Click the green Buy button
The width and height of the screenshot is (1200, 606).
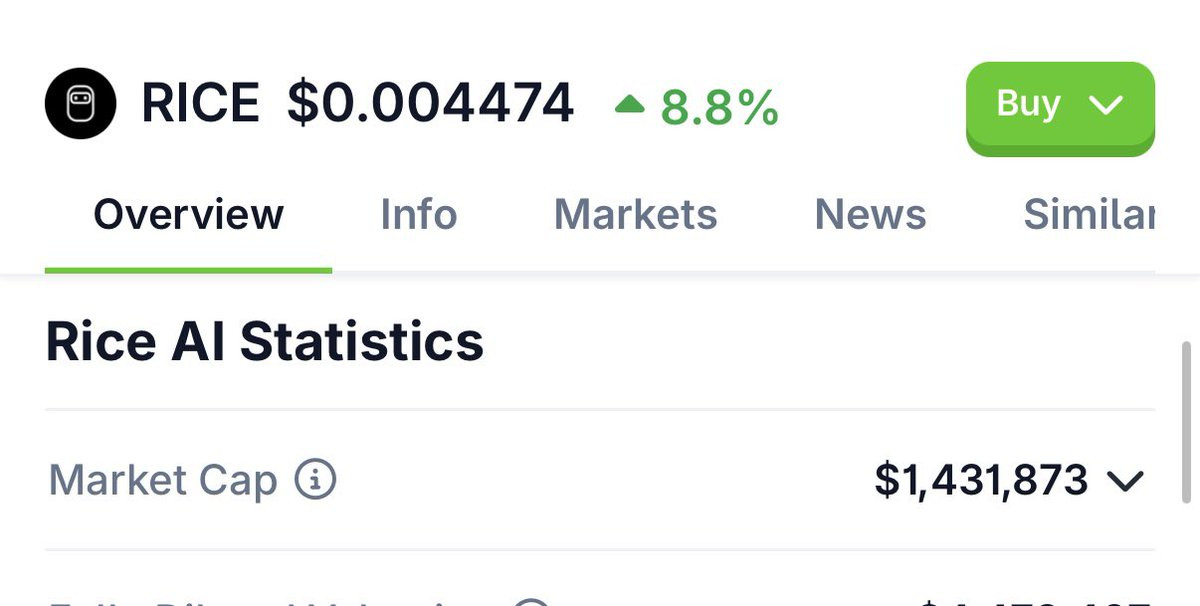tap(1060, 107)
